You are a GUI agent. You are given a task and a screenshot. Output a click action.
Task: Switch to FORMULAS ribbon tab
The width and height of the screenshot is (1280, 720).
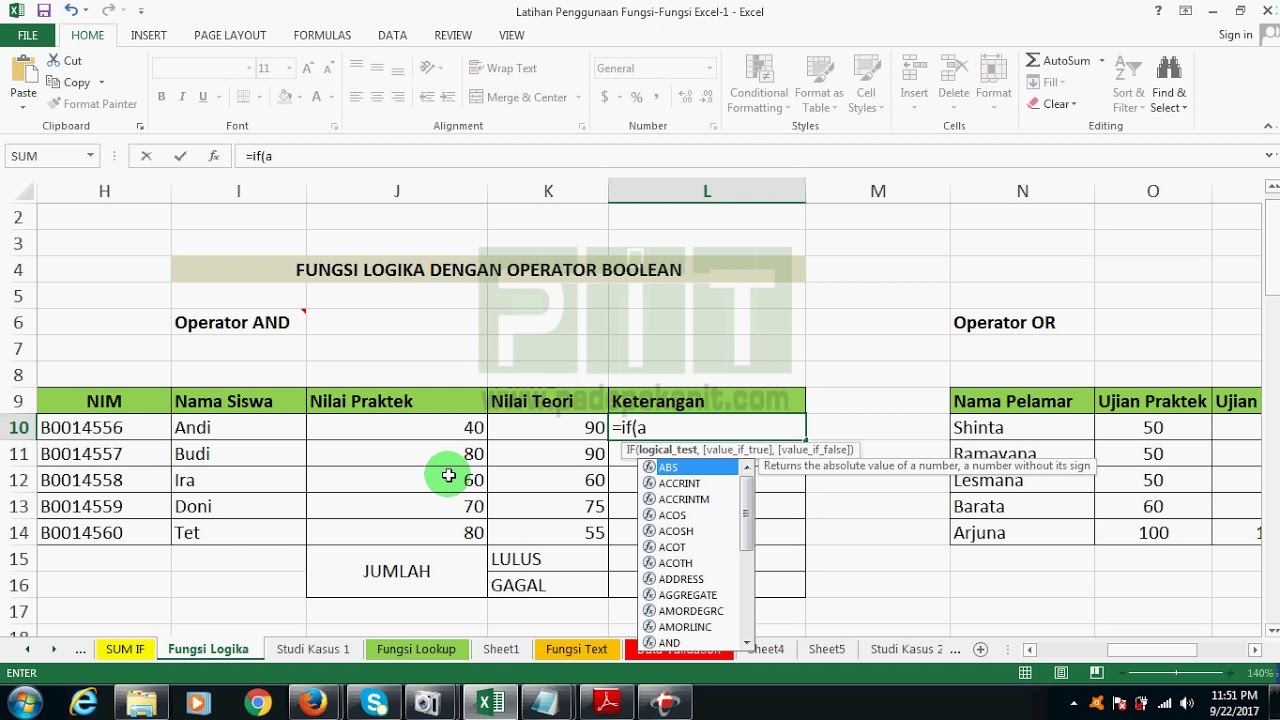322,35
